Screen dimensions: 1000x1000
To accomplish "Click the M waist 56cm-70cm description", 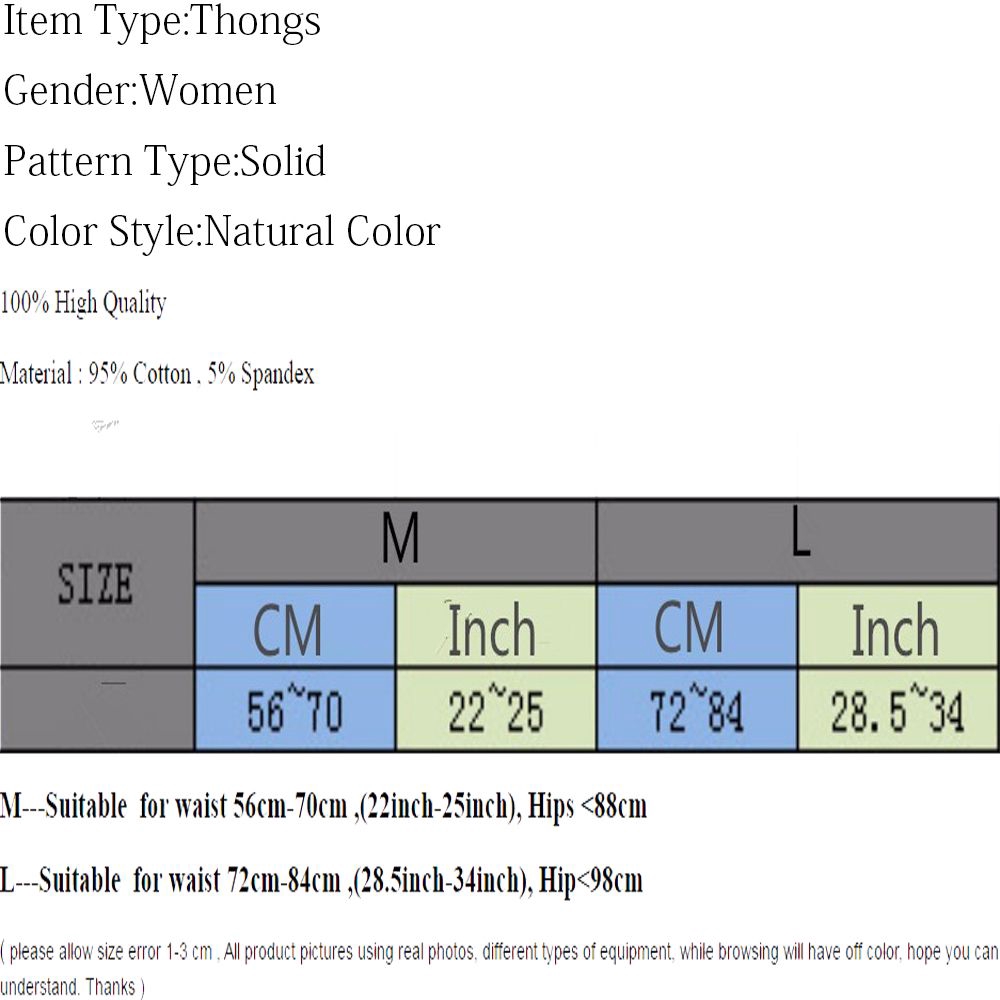I will 323,807.
